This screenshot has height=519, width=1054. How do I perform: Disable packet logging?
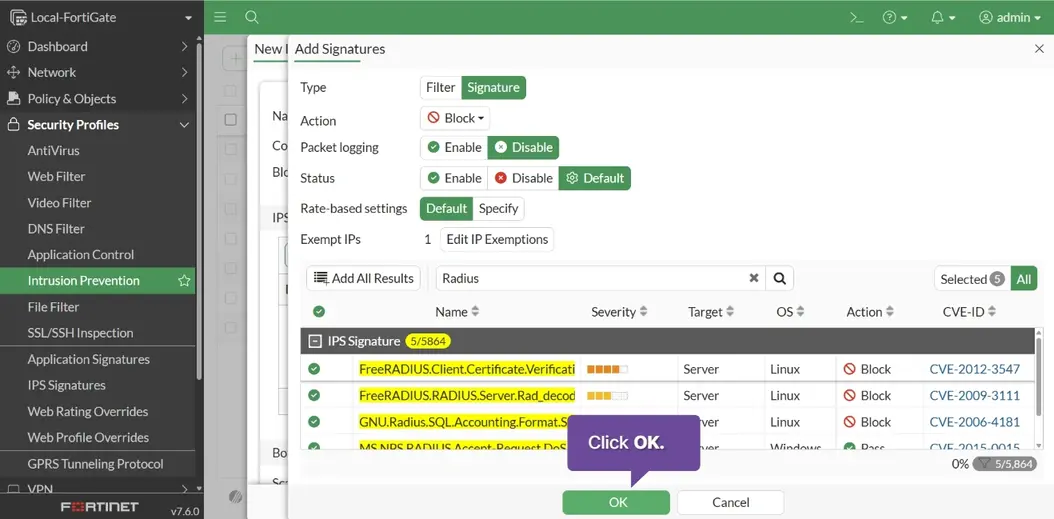[523, 147]
